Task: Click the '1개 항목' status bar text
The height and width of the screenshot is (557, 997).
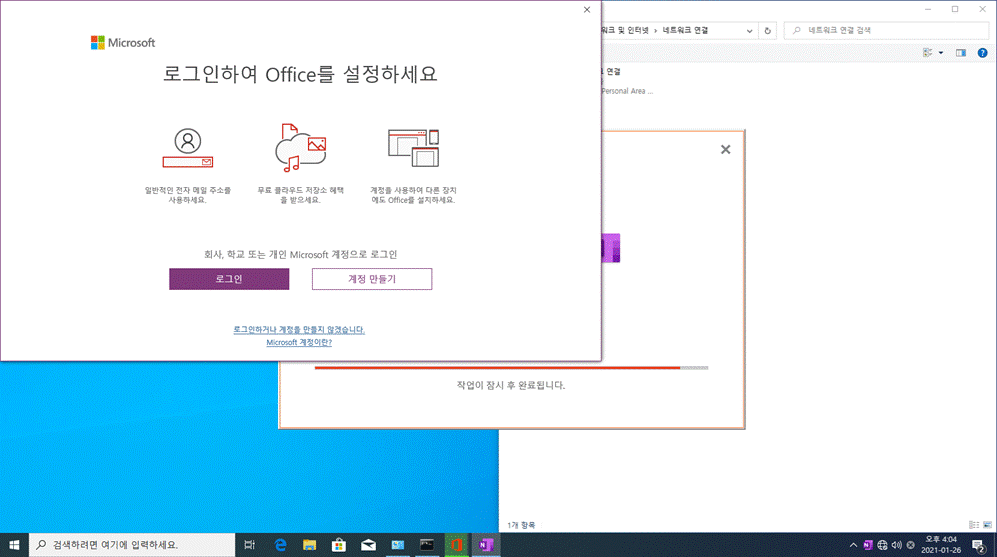Action: click(x=521, y=525)
